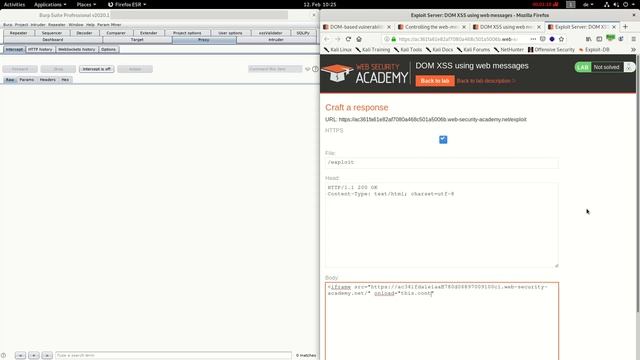
Task: Click the File path input field
Action: pos(442,163)
